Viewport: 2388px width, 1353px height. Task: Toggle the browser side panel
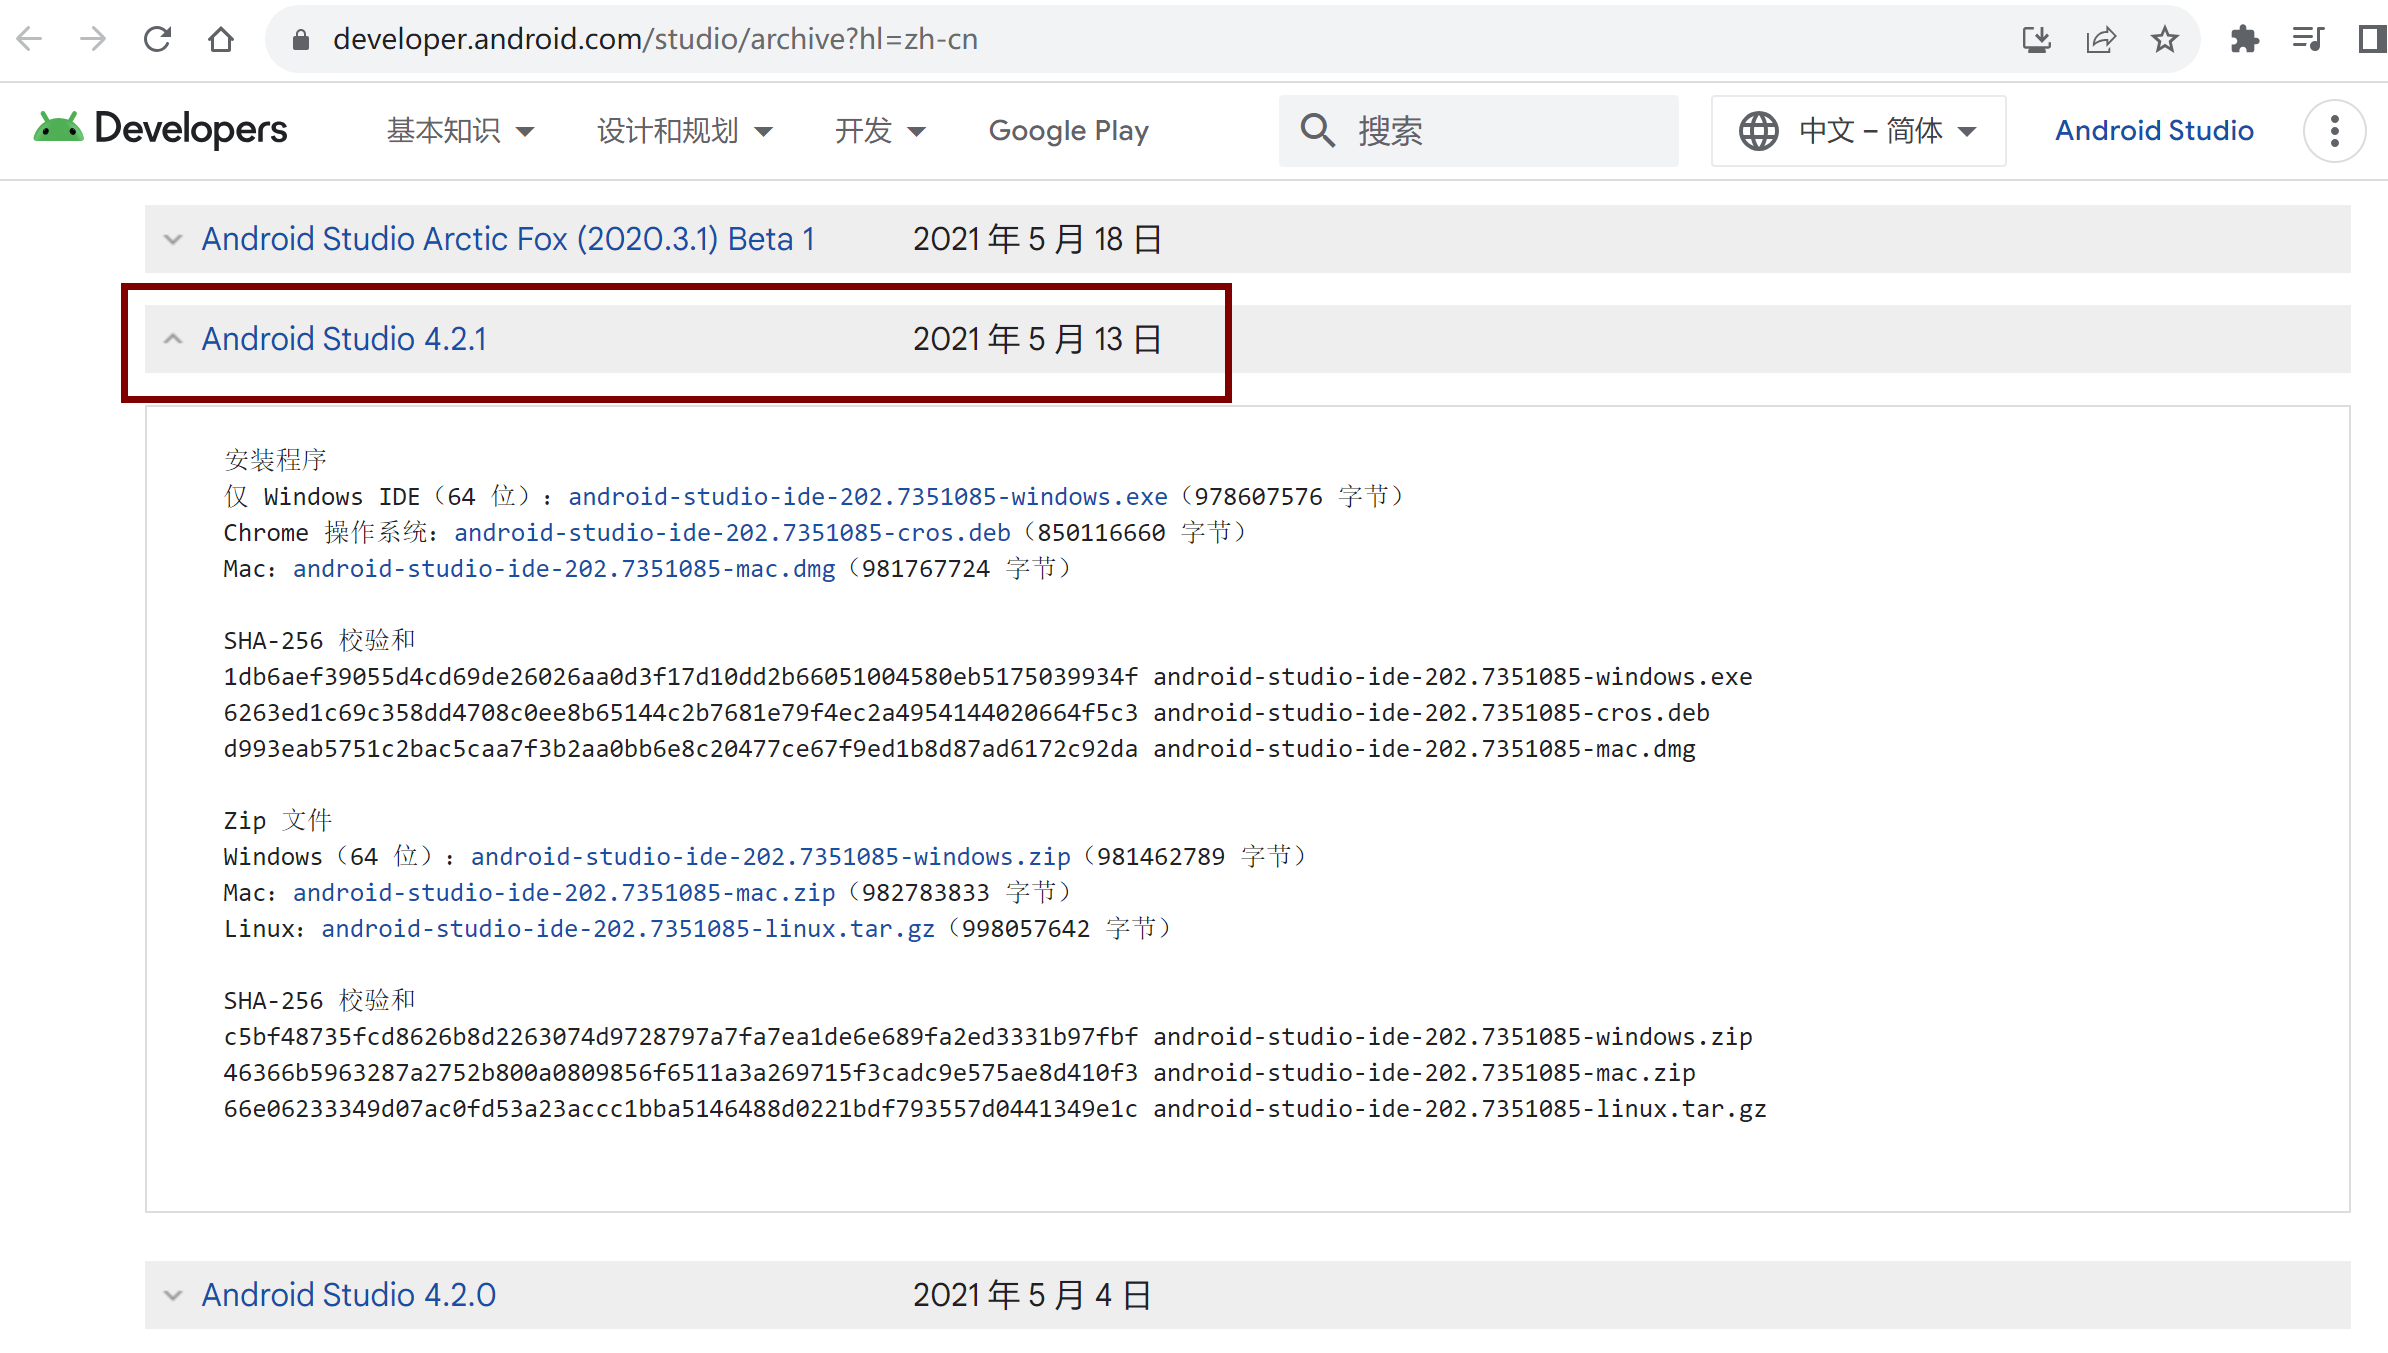click(x=2371, y=39)
